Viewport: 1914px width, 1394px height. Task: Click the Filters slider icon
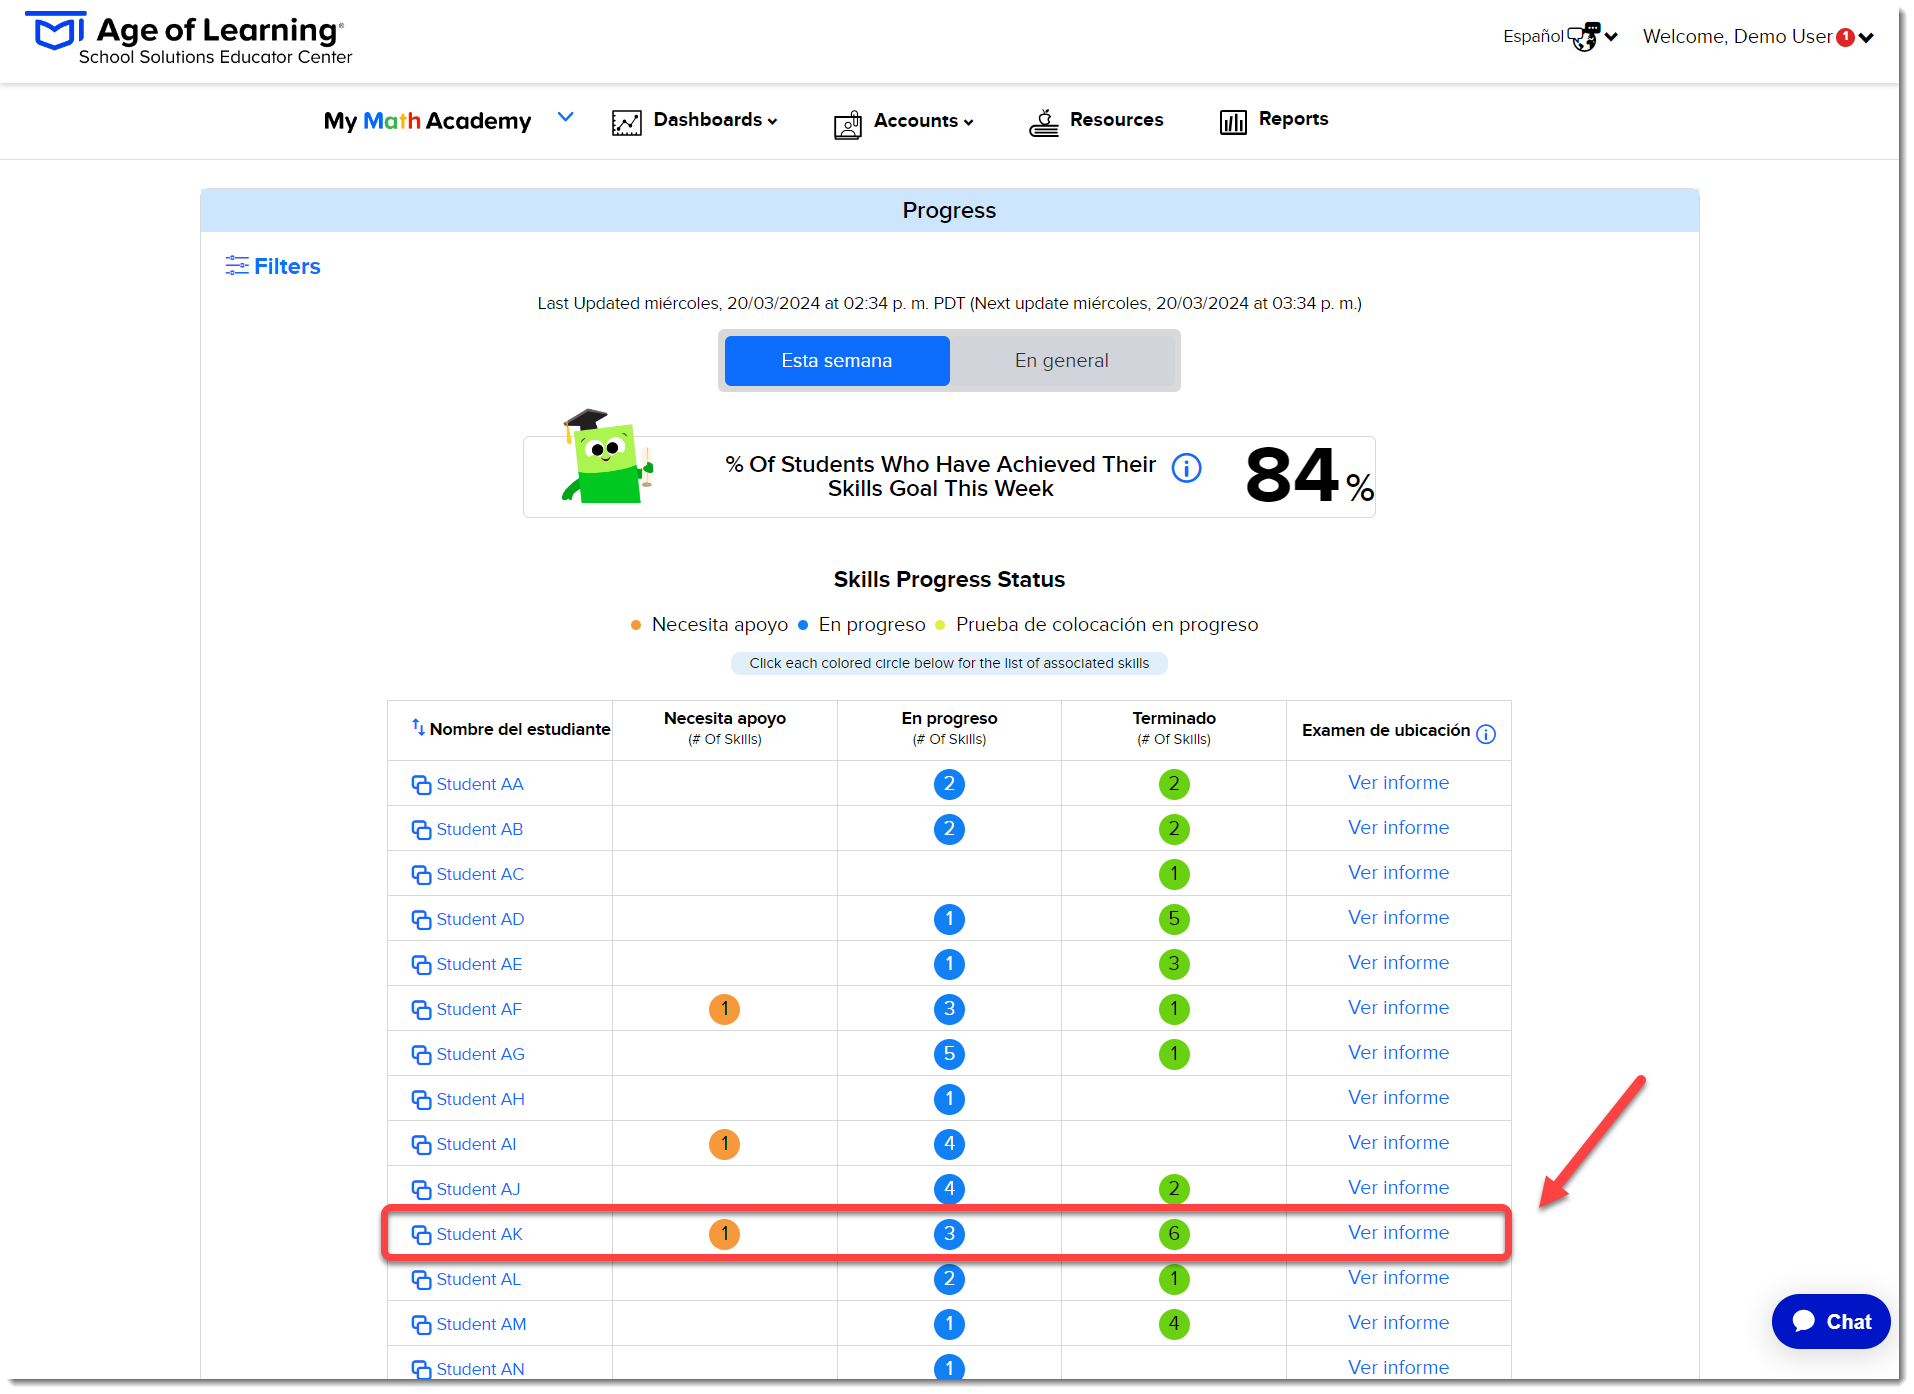[237, 265]
